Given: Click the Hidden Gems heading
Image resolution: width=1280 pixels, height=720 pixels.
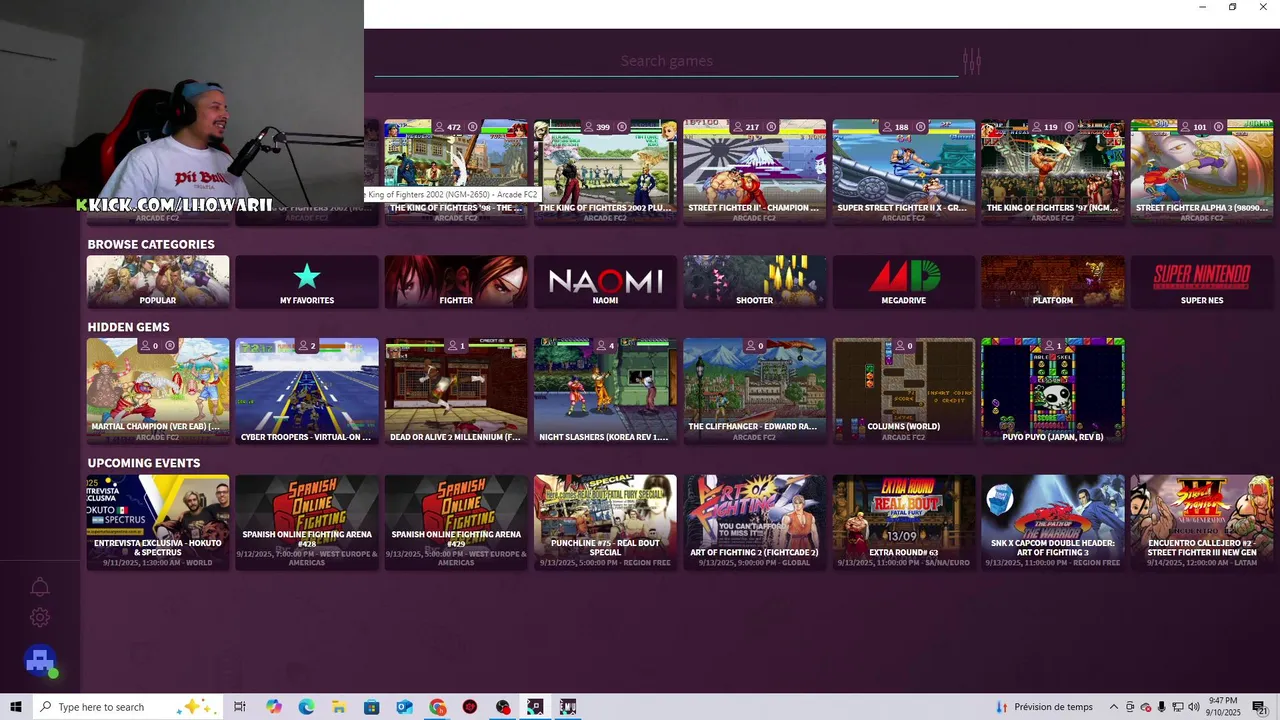Looking at the screenshot, I should [x=128, y=327].
